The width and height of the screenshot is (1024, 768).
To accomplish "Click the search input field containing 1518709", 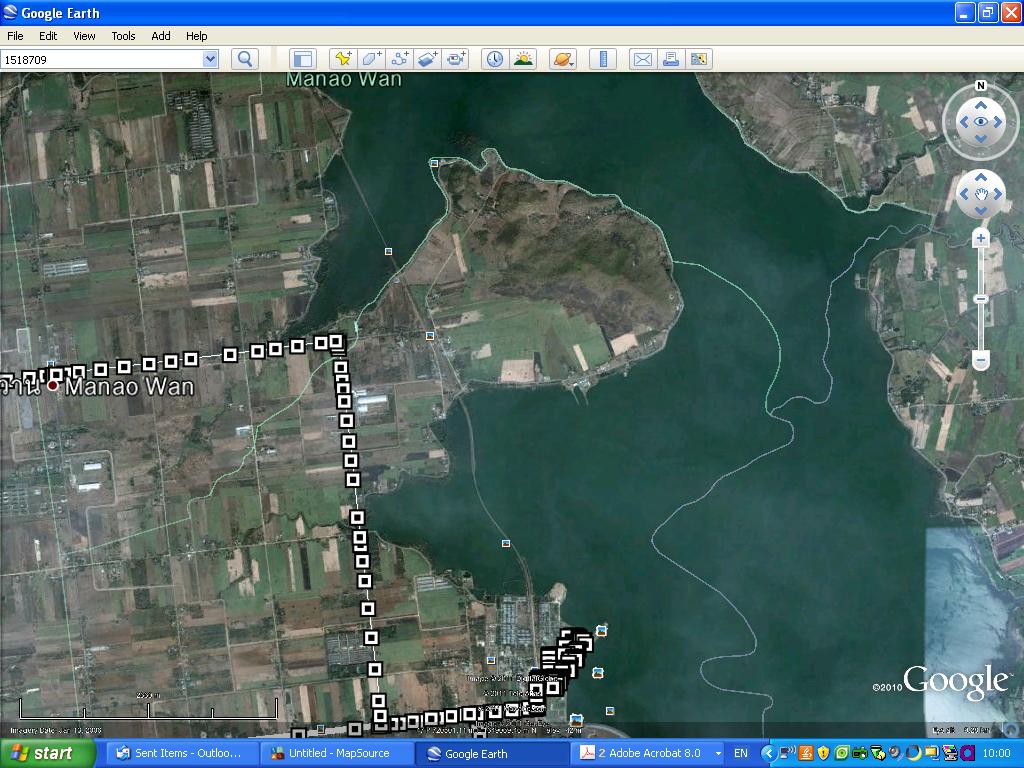I will pos(100,59).
